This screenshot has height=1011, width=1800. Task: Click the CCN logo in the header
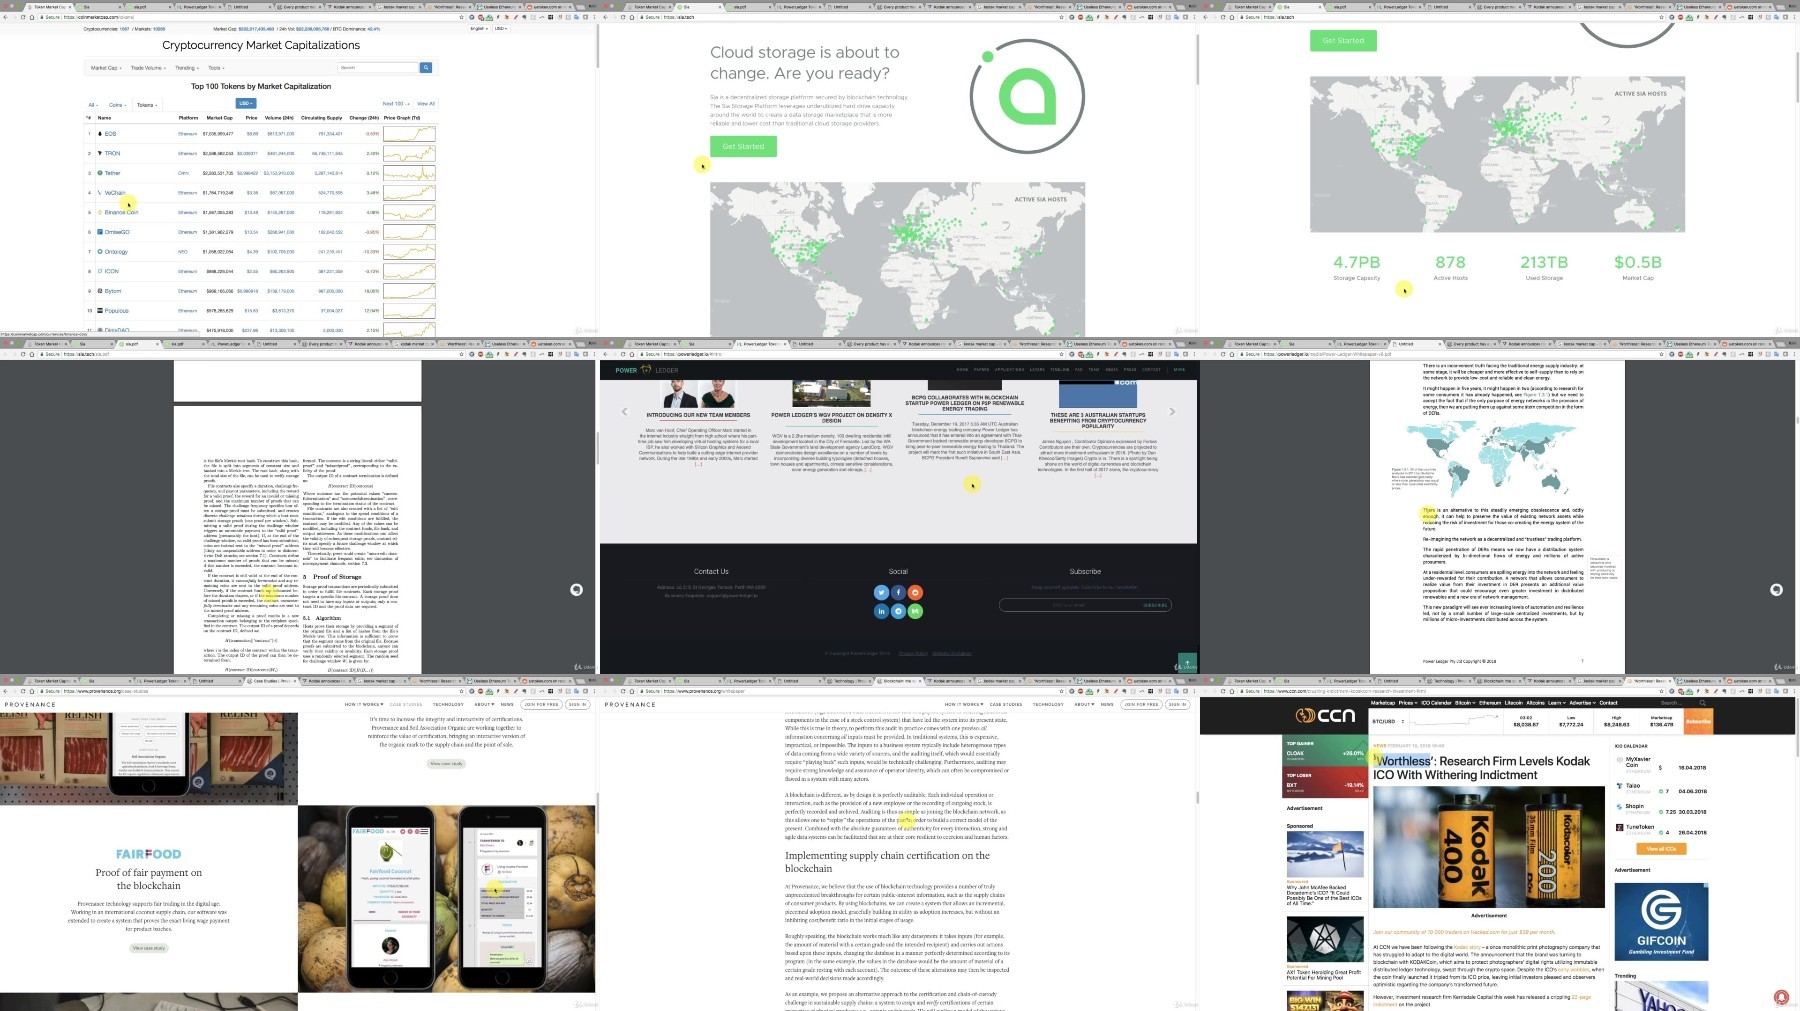[1325, 715]
